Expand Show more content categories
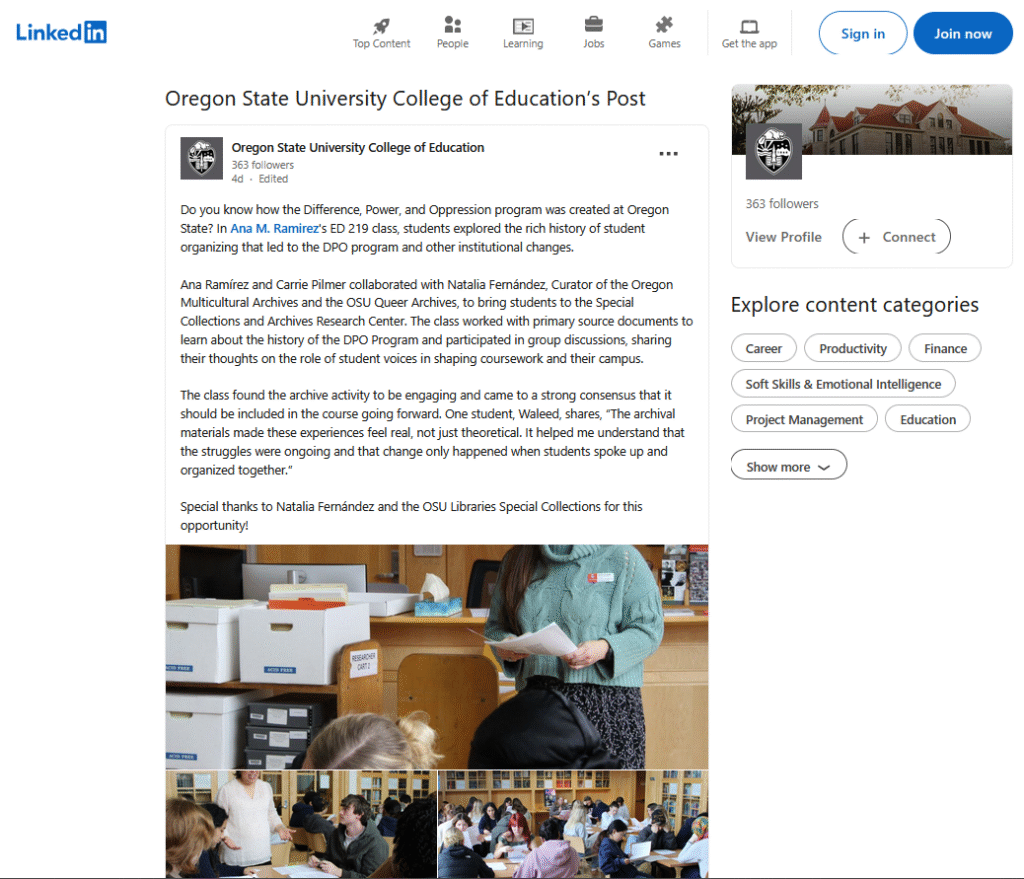 pos(788,466)
